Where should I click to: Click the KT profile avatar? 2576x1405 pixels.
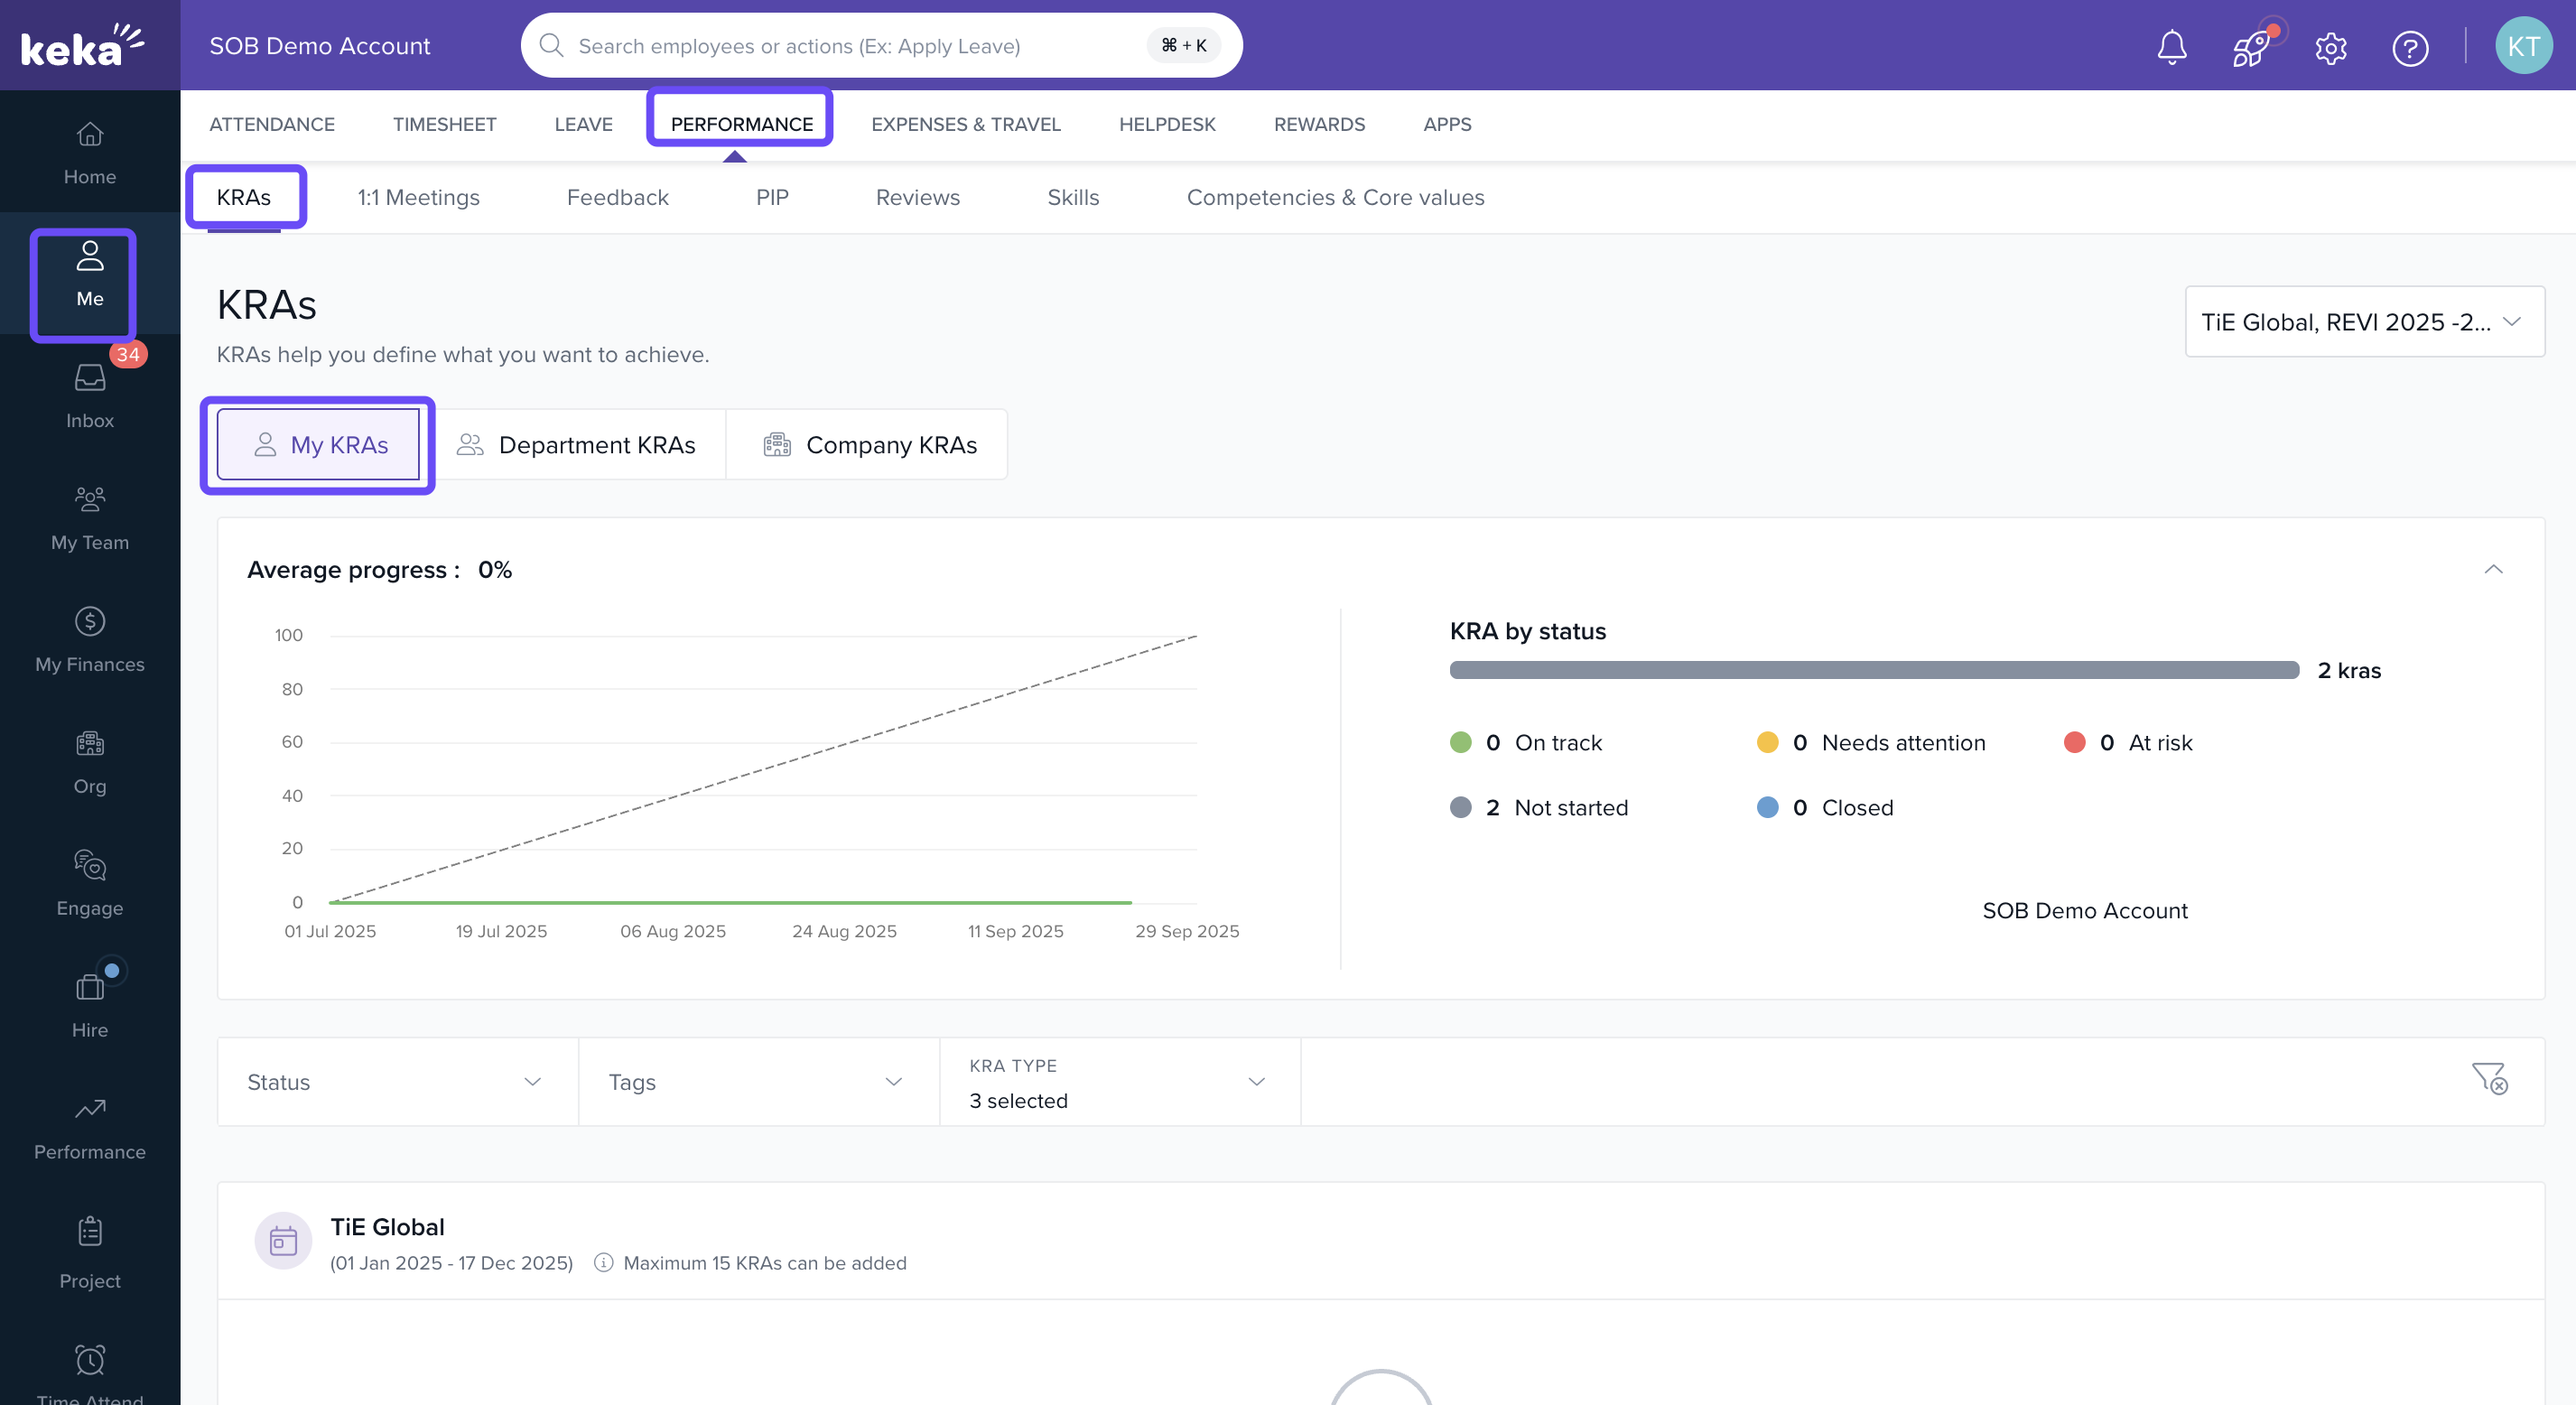coord(2522,46)
